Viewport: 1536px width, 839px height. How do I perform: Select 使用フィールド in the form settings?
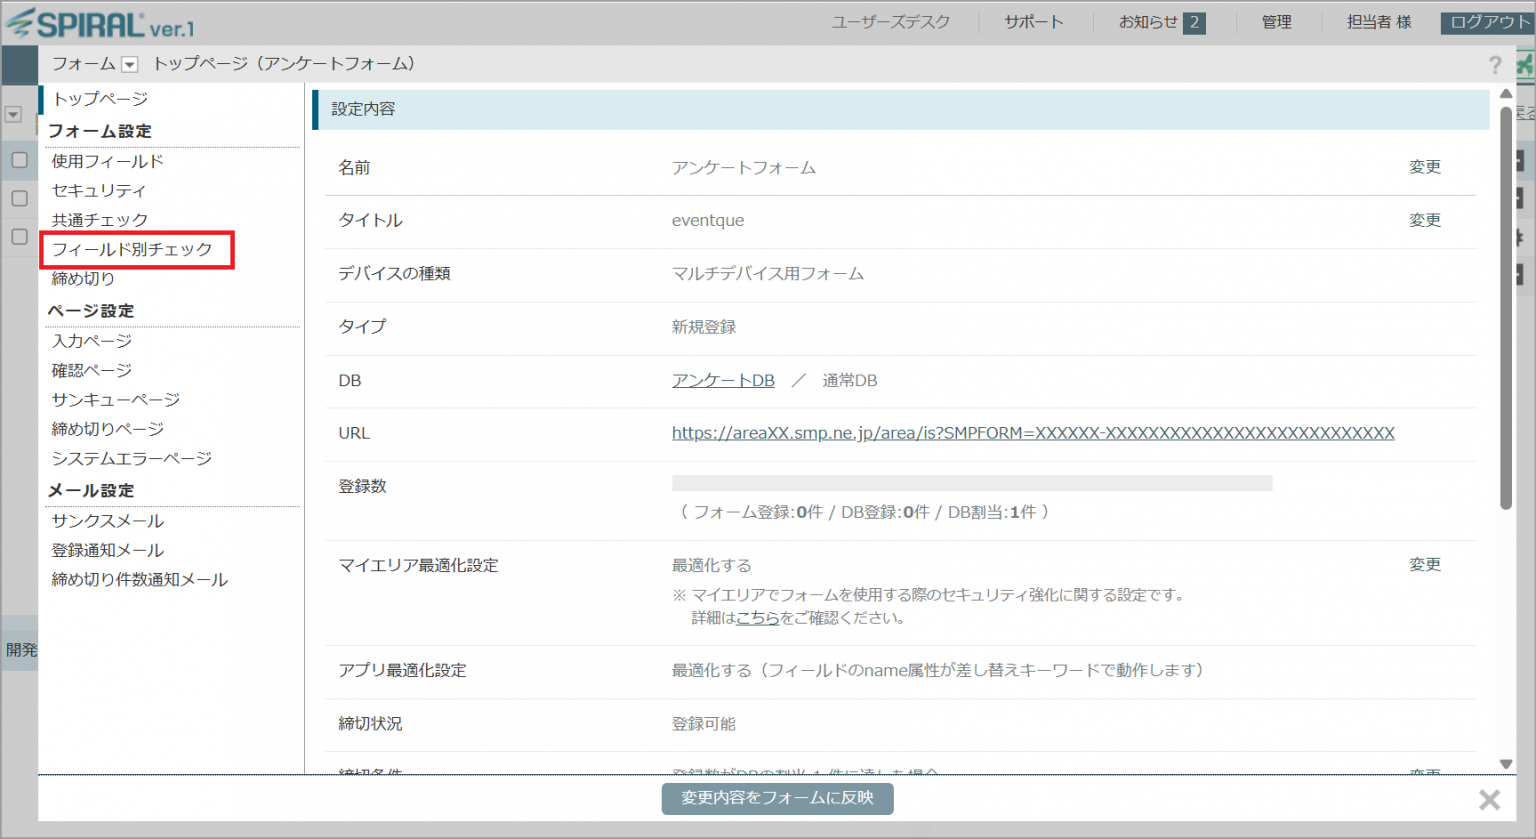[x=107, y=161]
